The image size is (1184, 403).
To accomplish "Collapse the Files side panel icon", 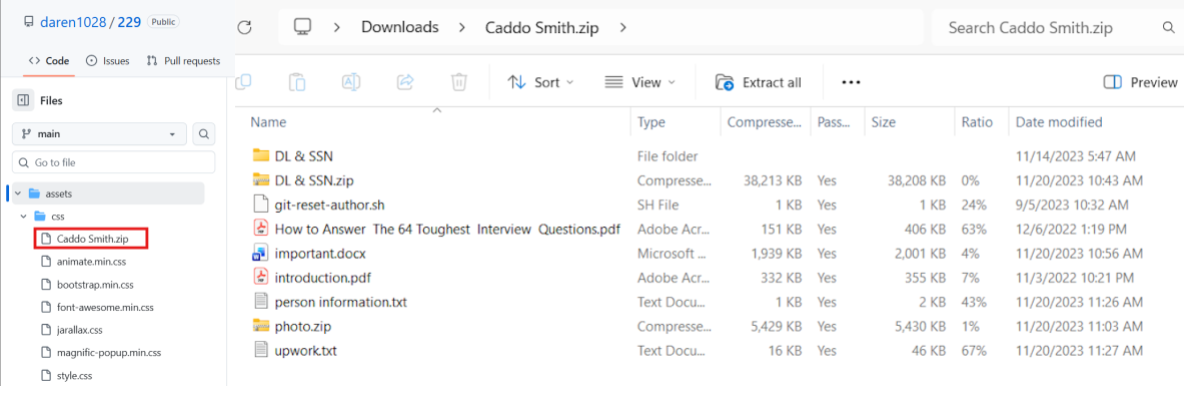I will tap(23, 100).
